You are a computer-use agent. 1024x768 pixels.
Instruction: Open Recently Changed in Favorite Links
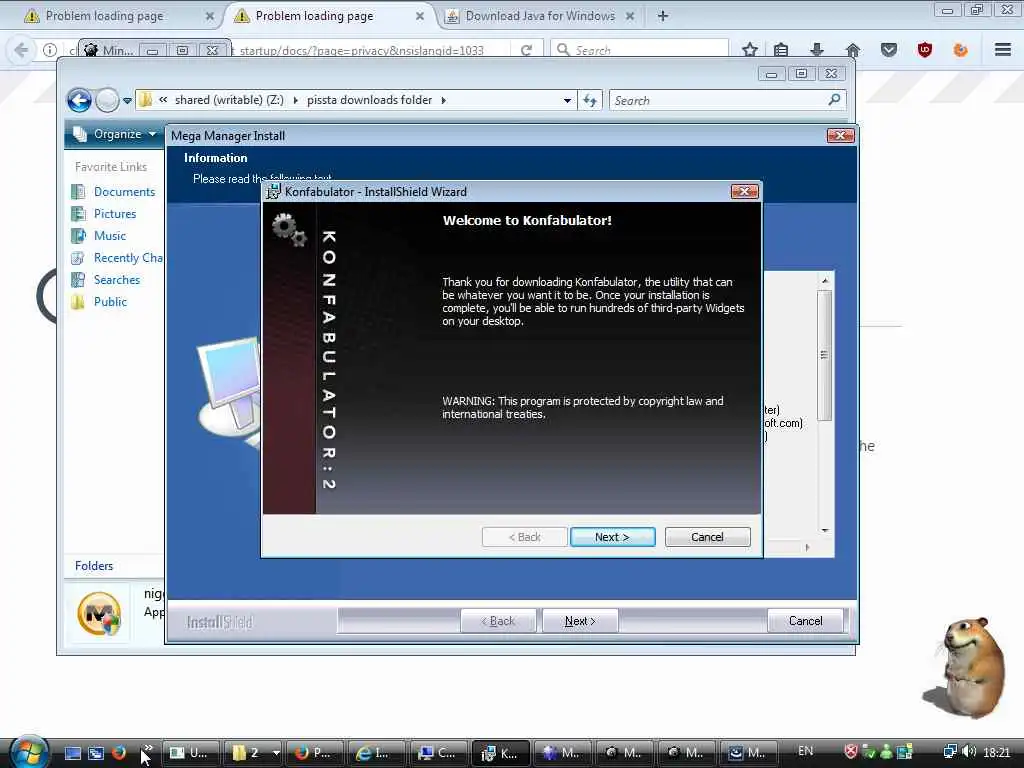click(128, 258)
